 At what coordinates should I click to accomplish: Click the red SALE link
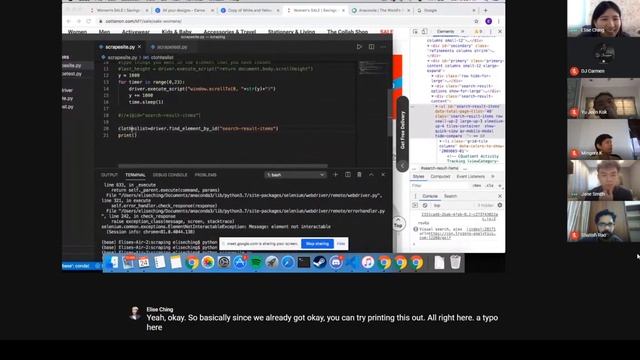coord(386,32)
